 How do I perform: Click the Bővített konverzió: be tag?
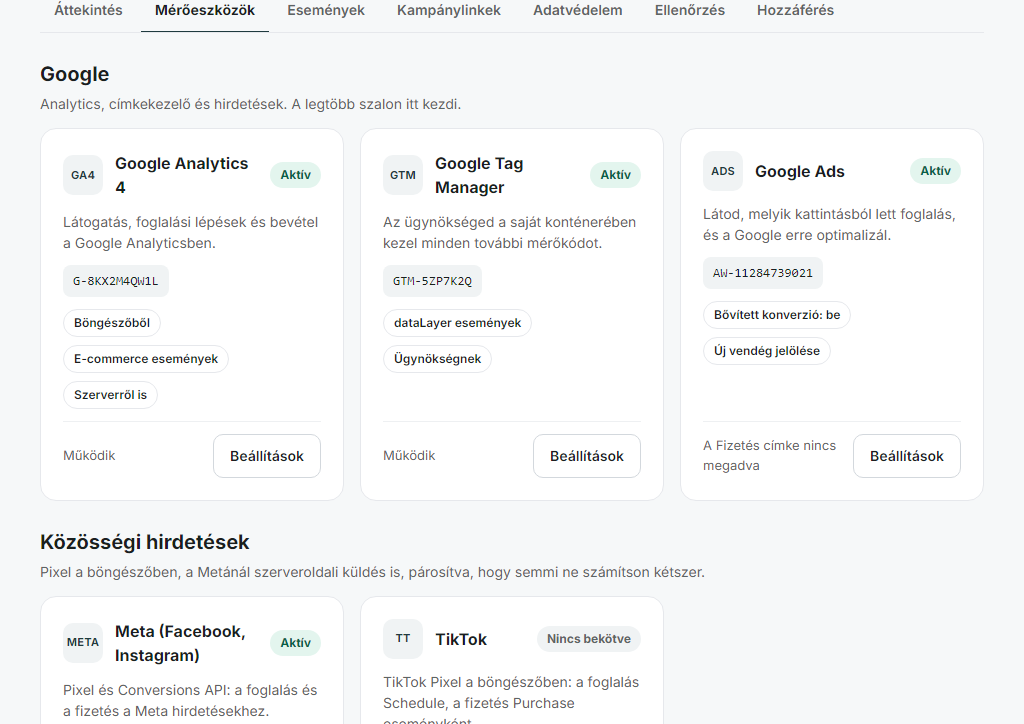pyautogui.click(x=776, y=315)
